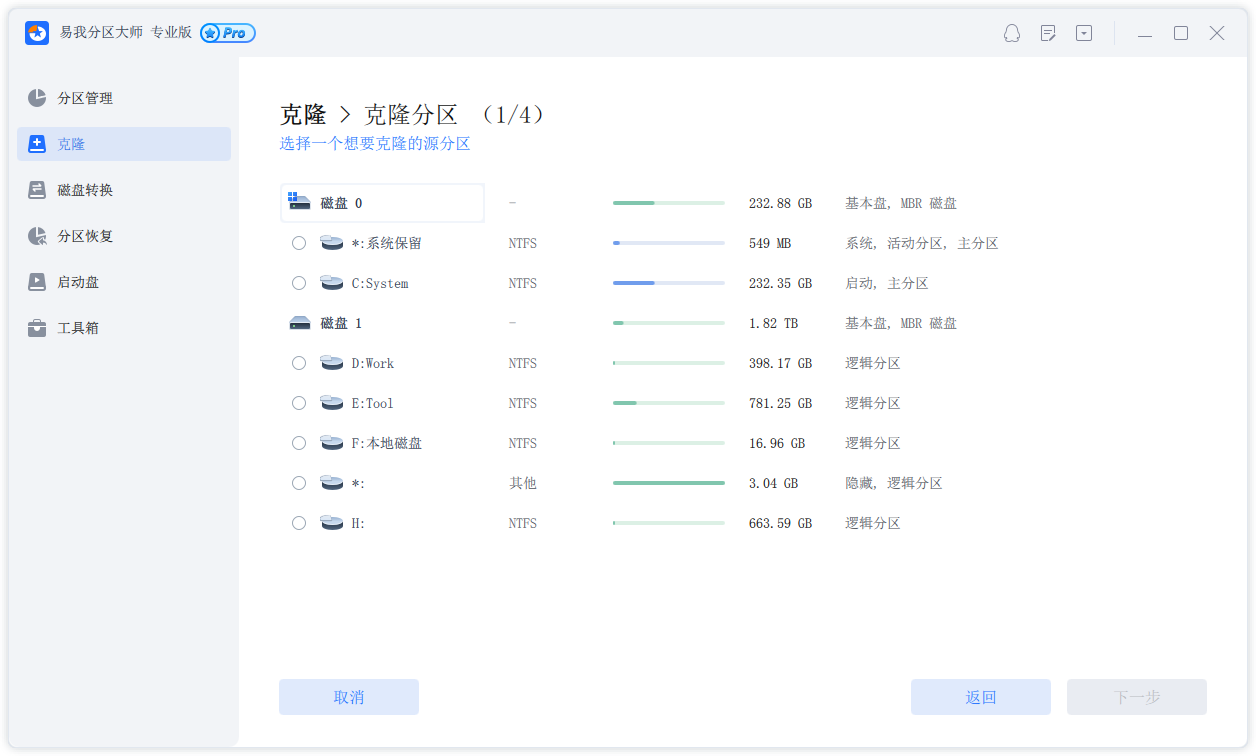Image resolution: width=1256 pixels, height=756 pixels.
Task: Select the D:Work partition radio button
Action: tap(299, 363)
